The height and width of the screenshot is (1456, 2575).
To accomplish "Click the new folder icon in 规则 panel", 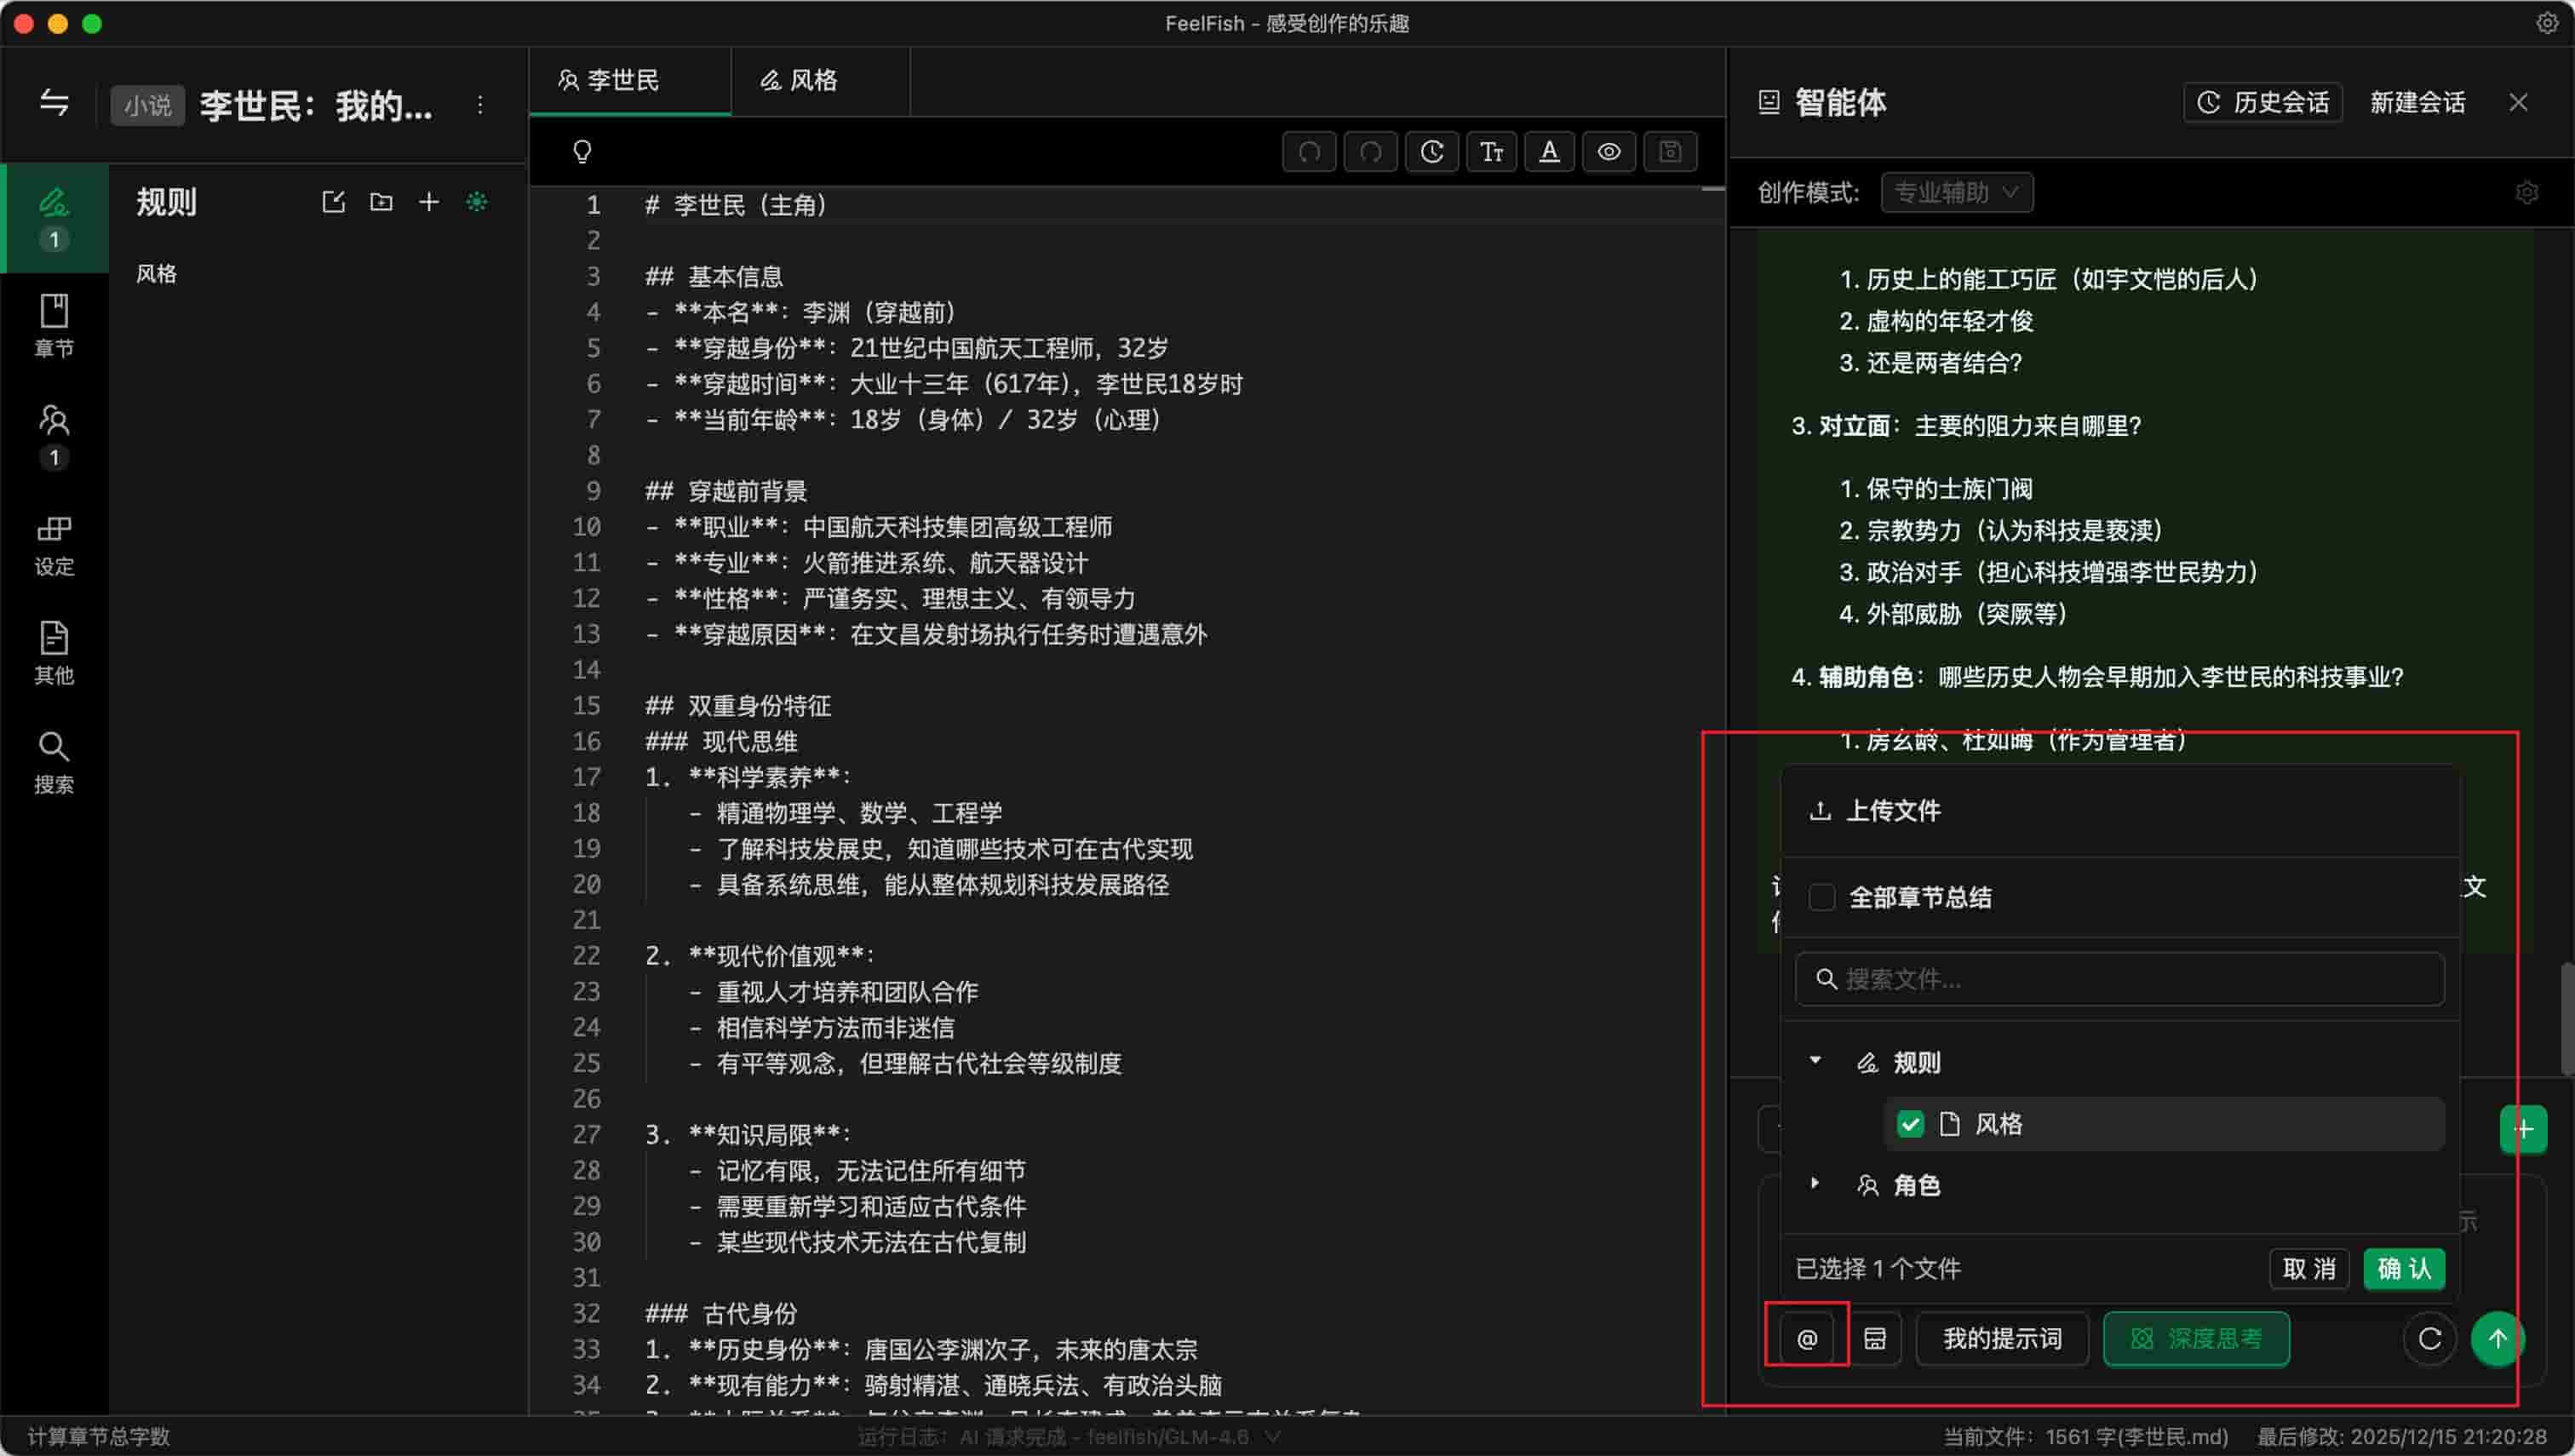I will (381, 202).
